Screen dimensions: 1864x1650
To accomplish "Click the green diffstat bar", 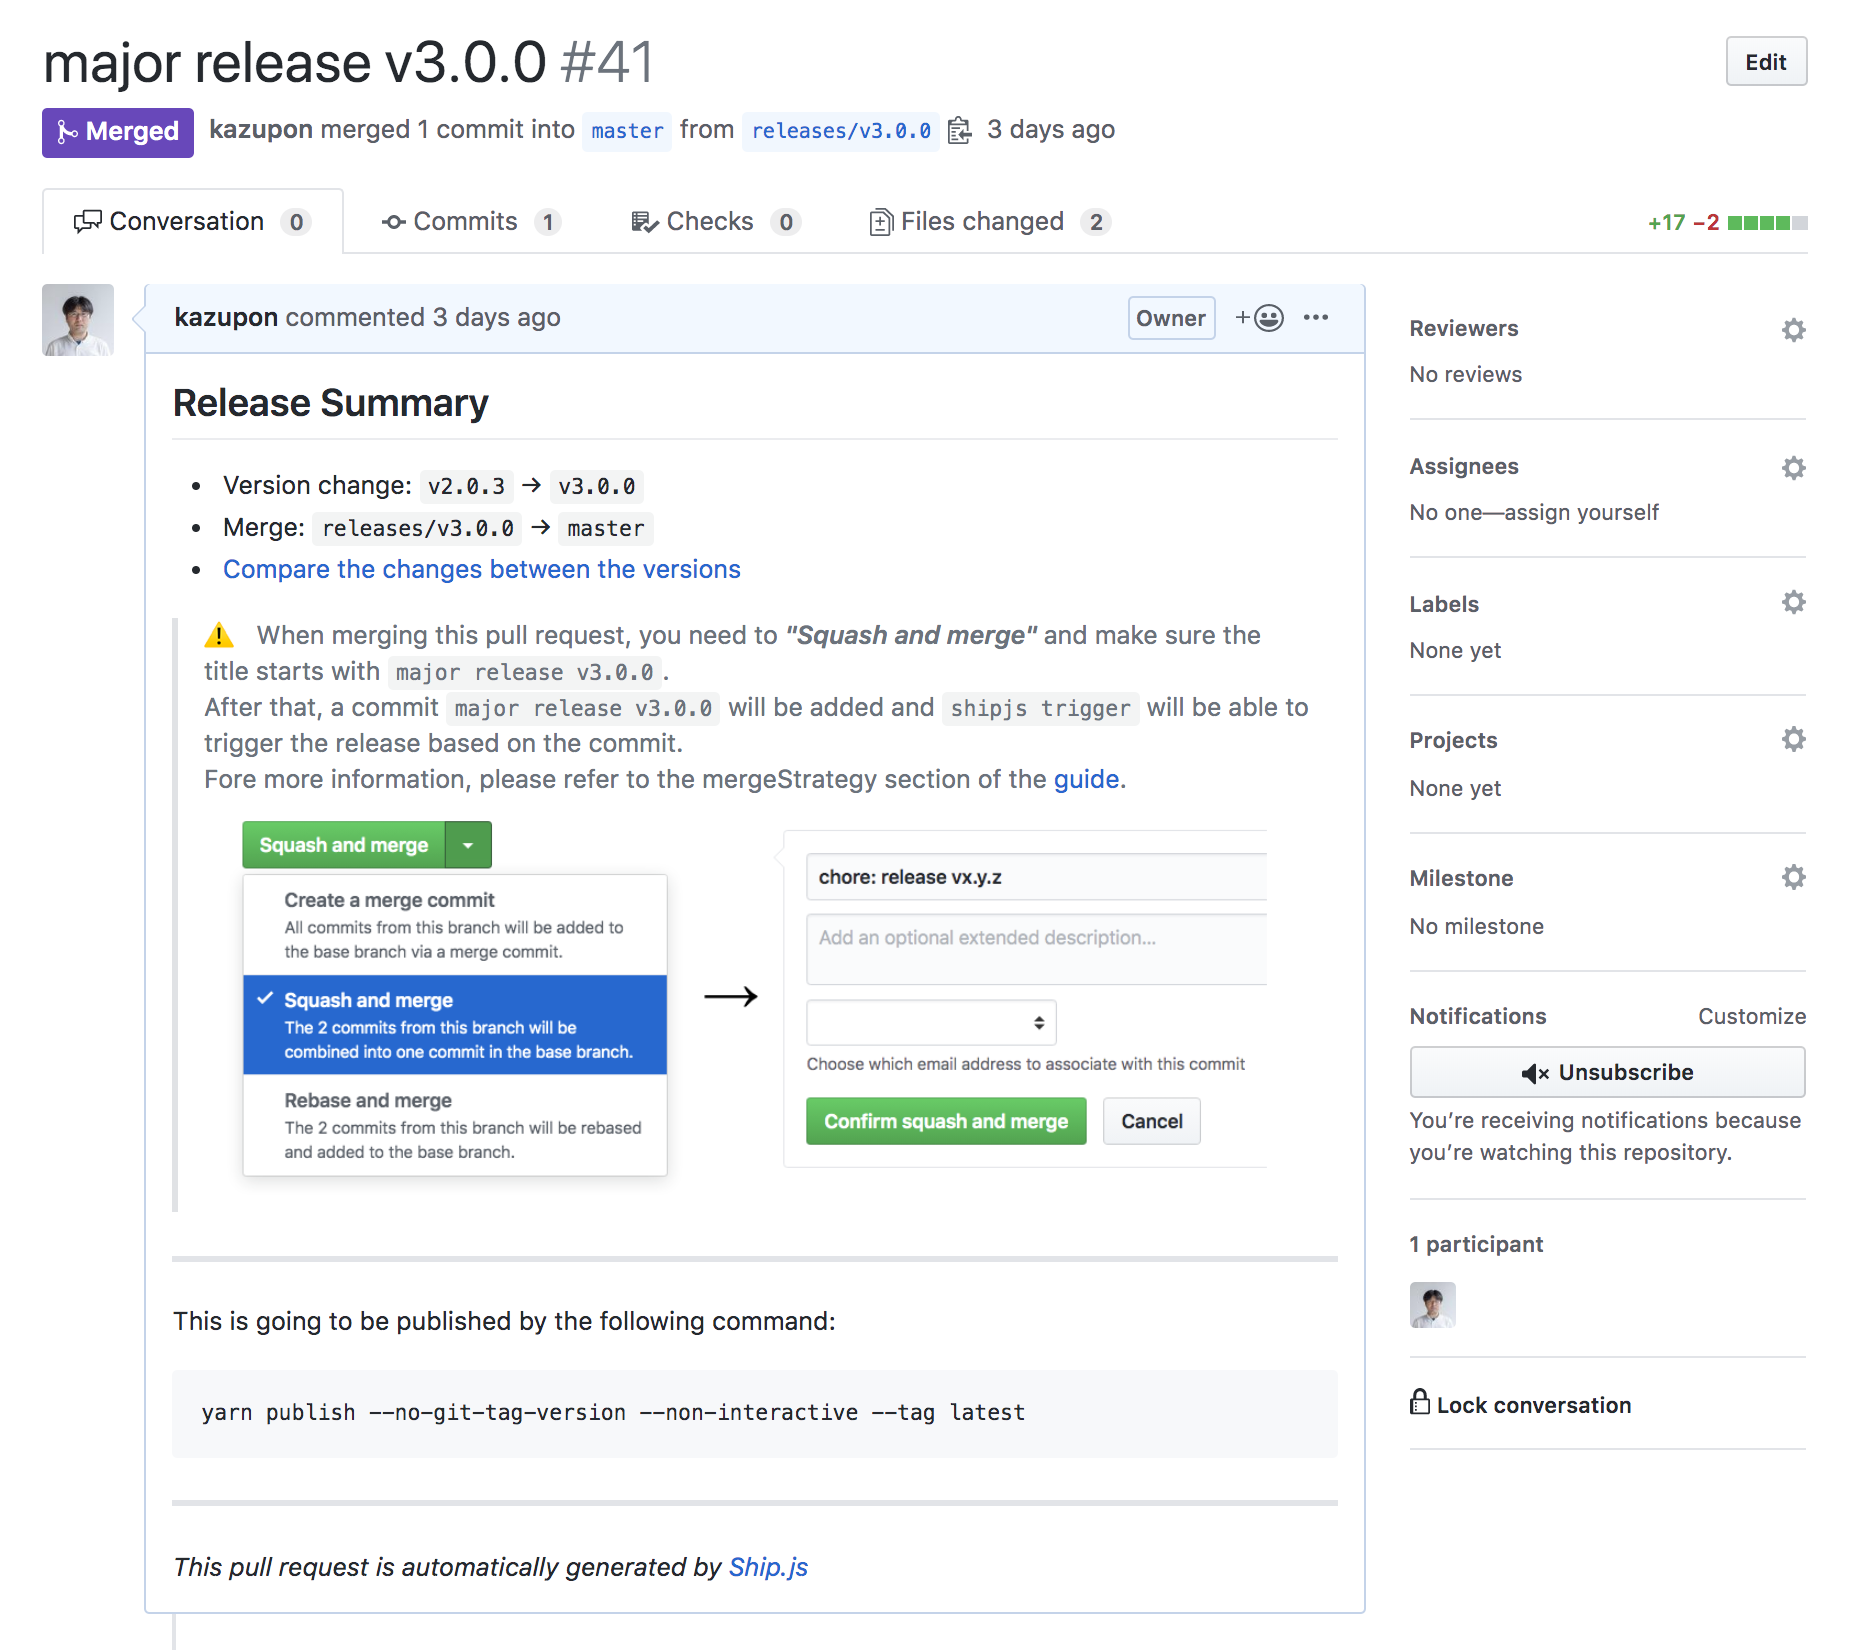I will 1766,222.
